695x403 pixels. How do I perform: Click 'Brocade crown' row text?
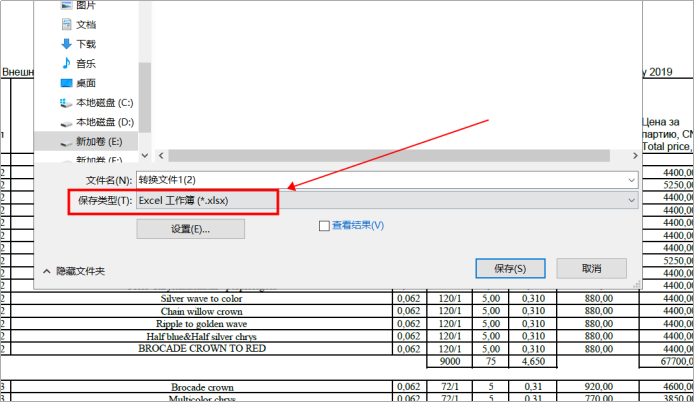tap(202, 387)
